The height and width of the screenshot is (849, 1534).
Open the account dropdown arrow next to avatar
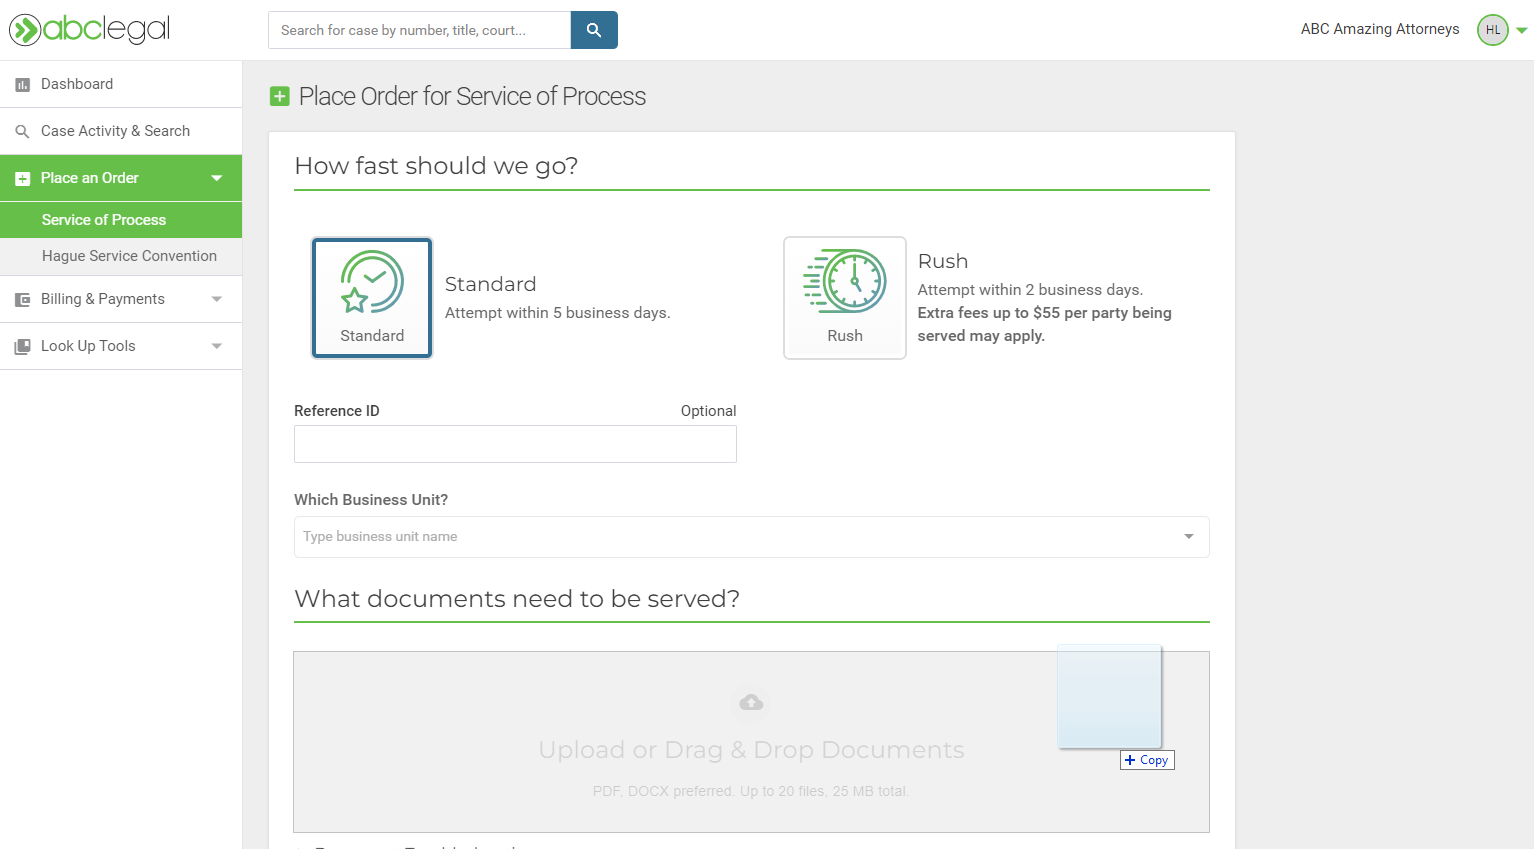pos(1521,30)
